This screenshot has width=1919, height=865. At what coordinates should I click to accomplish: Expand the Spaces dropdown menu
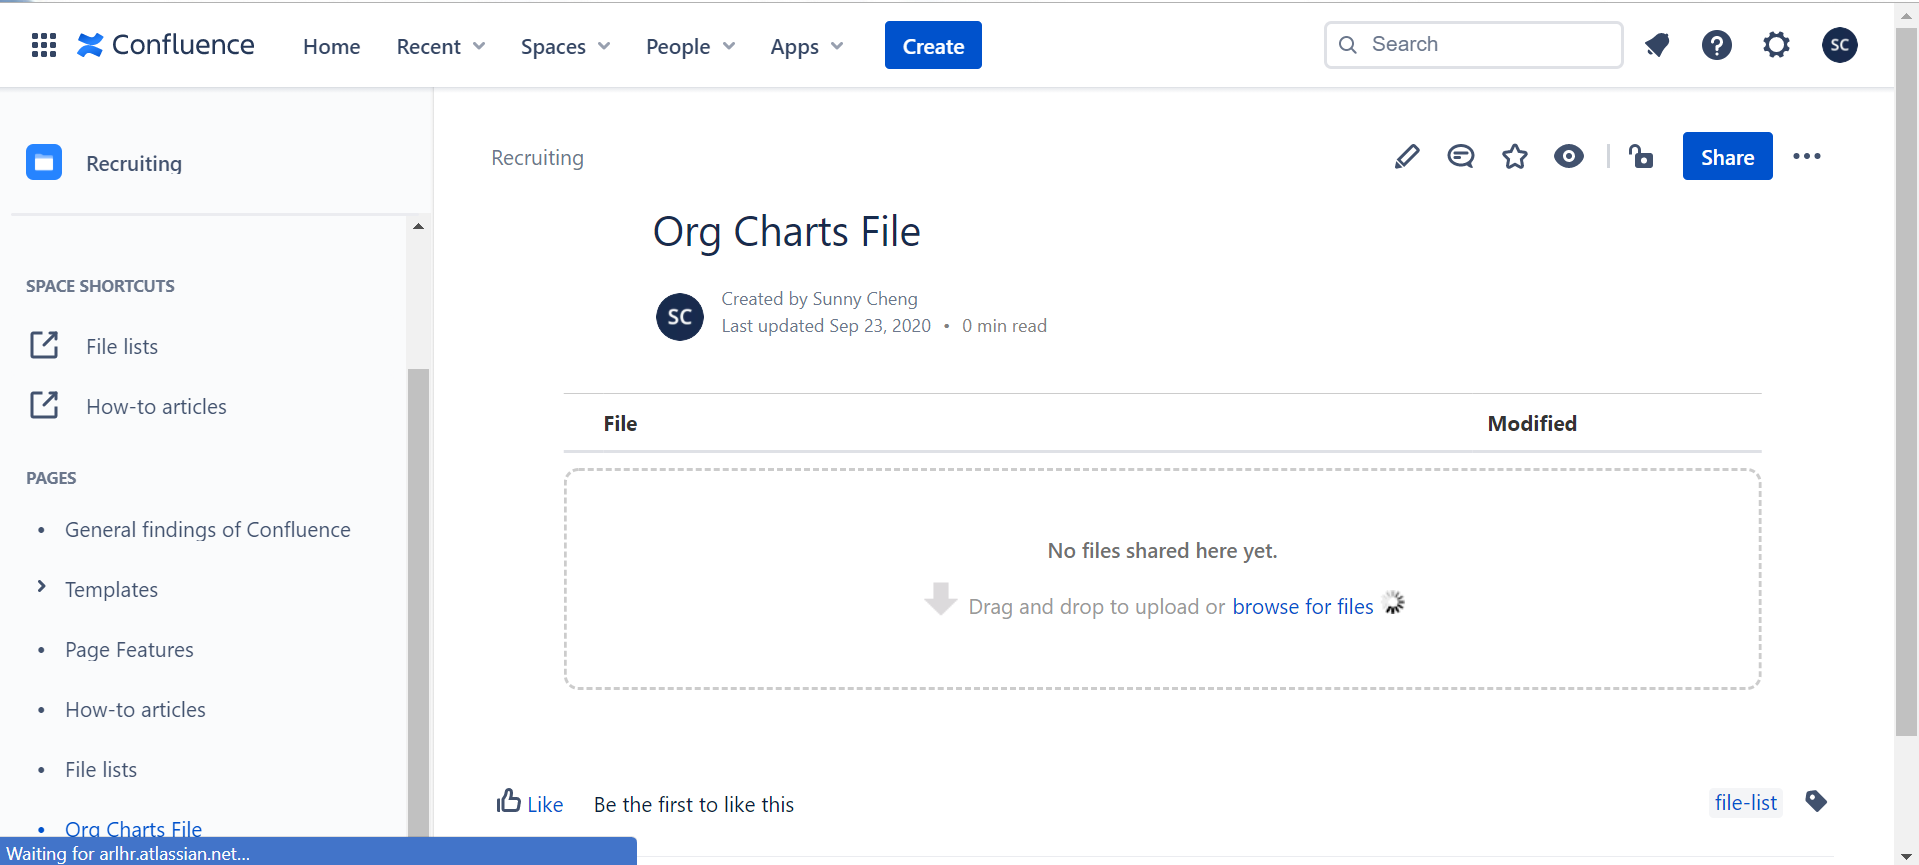pos(565,46)
